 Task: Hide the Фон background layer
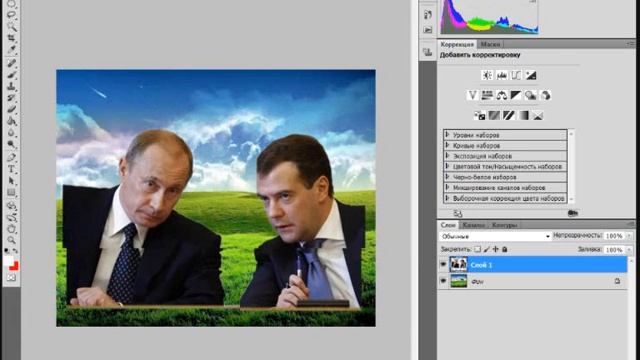[443, 281]
